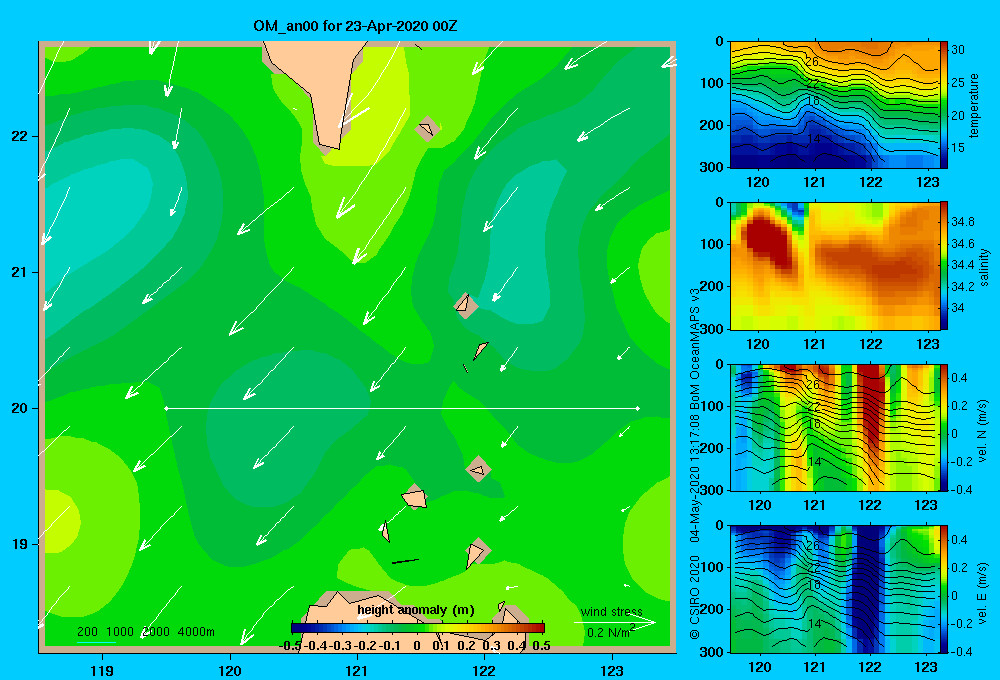Click the salinity color scale bar

click(x=944, y=266)
